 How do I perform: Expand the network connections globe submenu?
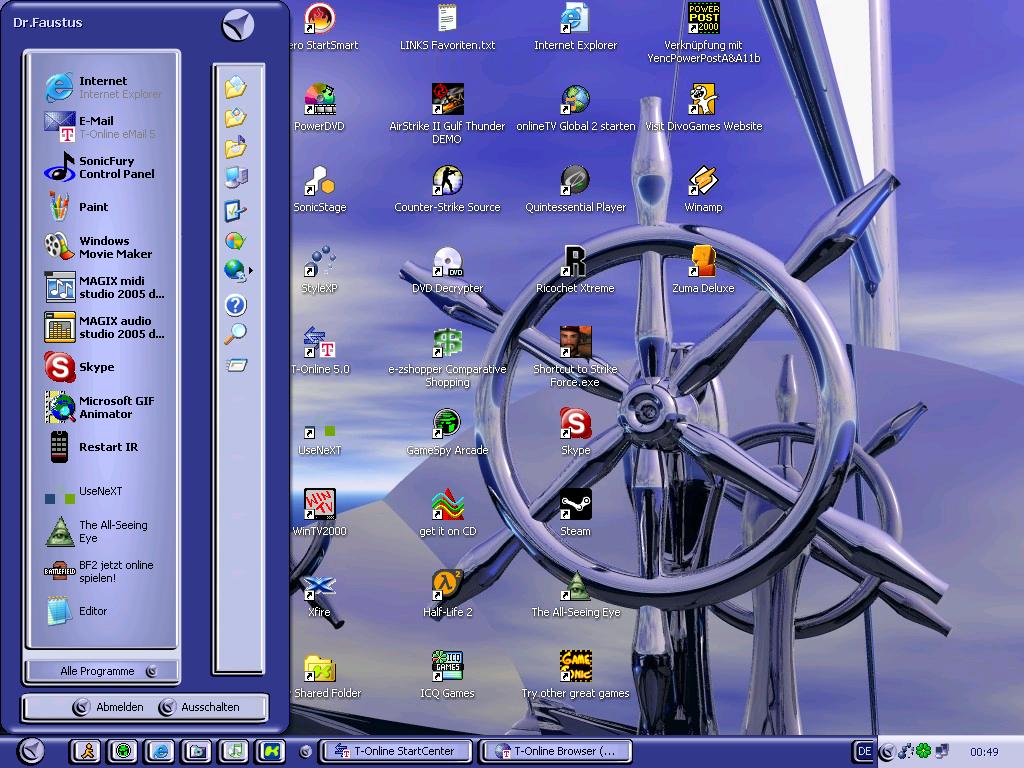238,270
